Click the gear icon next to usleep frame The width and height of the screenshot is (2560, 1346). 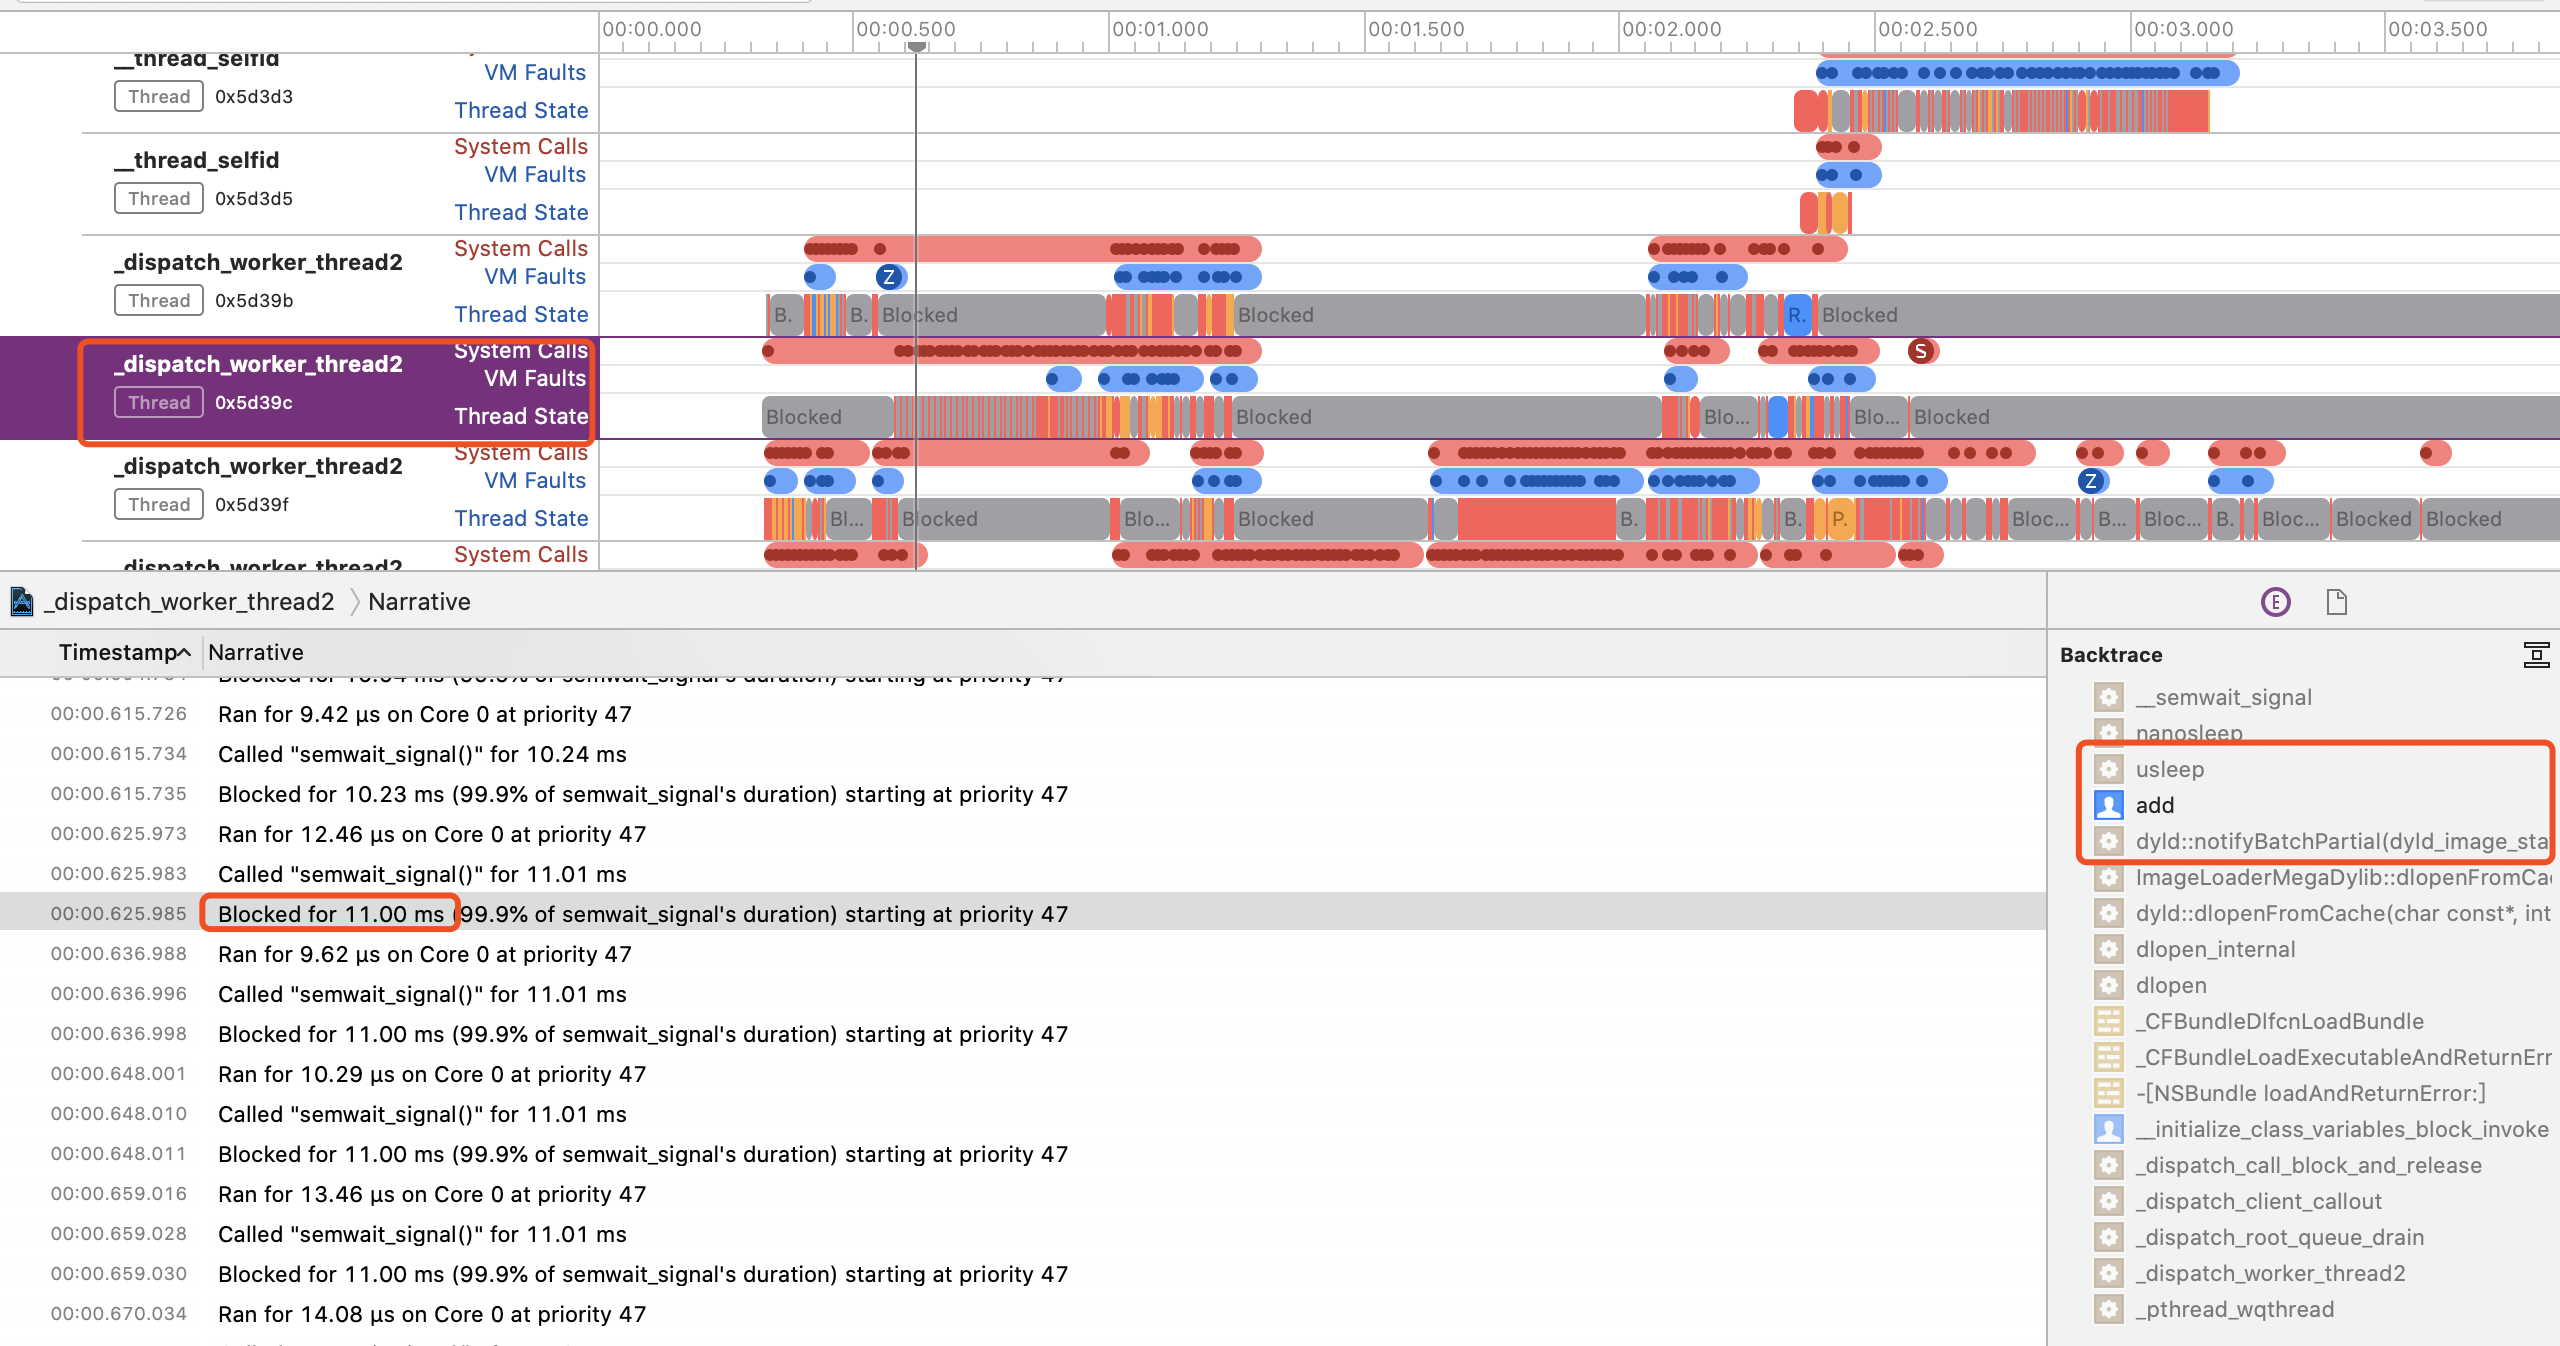tap(2108, 769)
